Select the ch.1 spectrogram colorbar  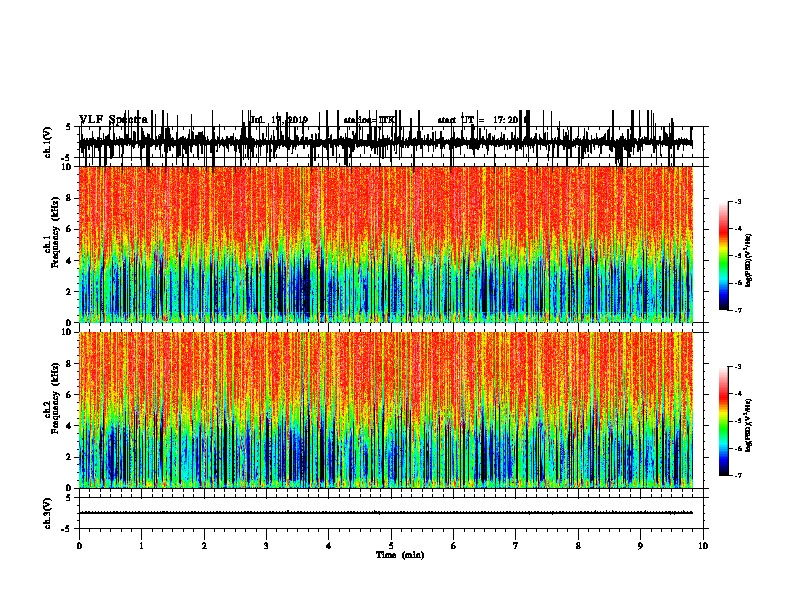724,256
